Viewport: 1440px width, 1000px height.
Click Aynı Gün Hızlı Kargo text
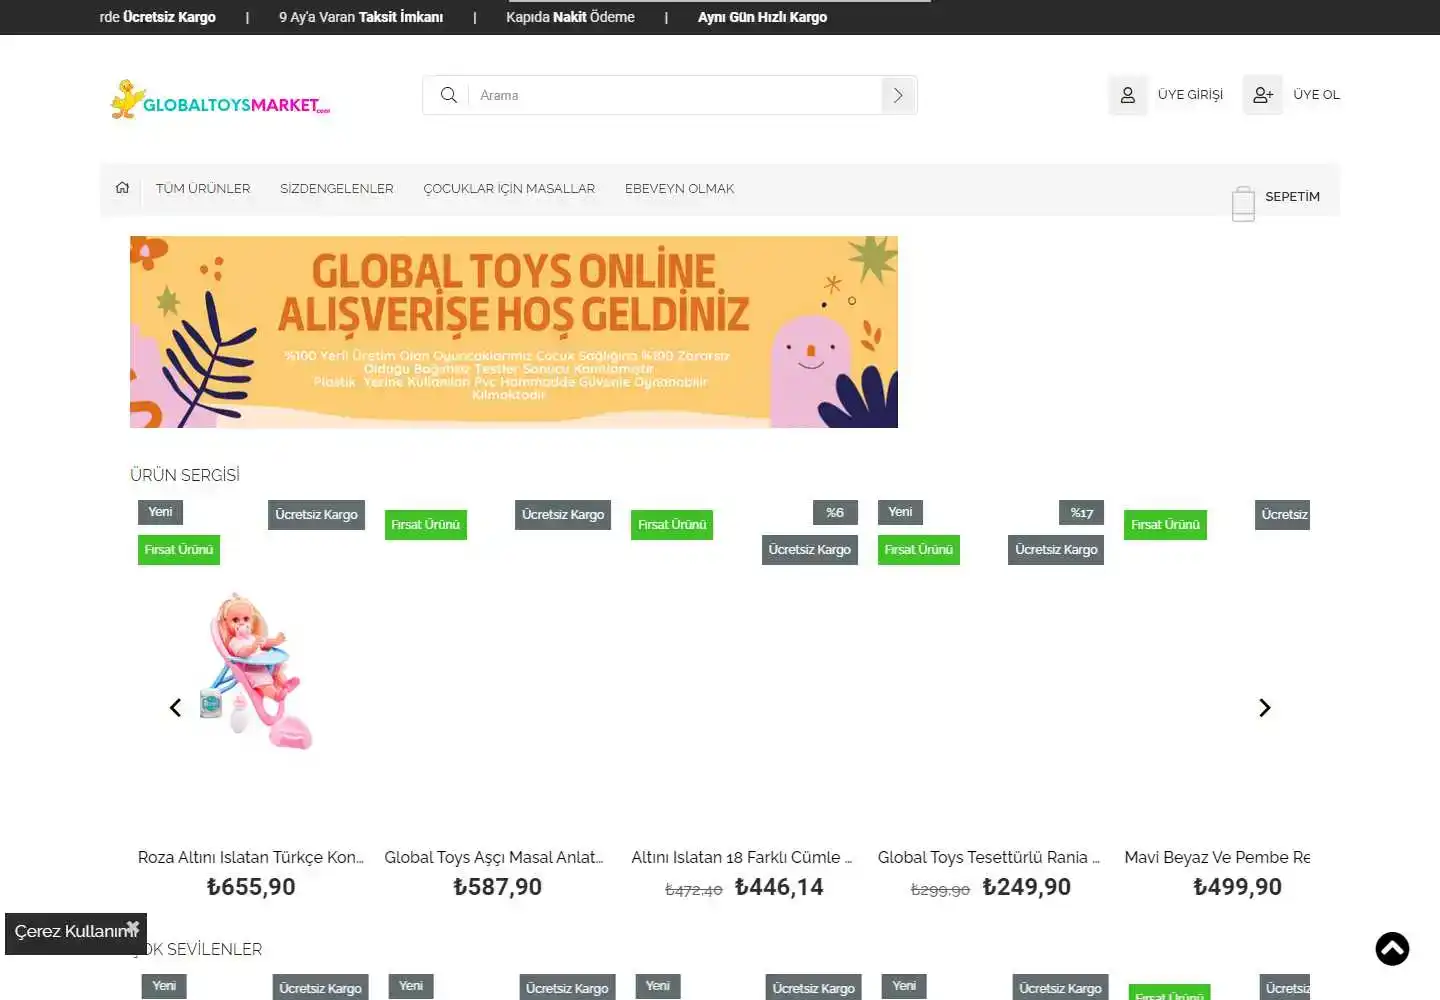[x=762, y=17]
